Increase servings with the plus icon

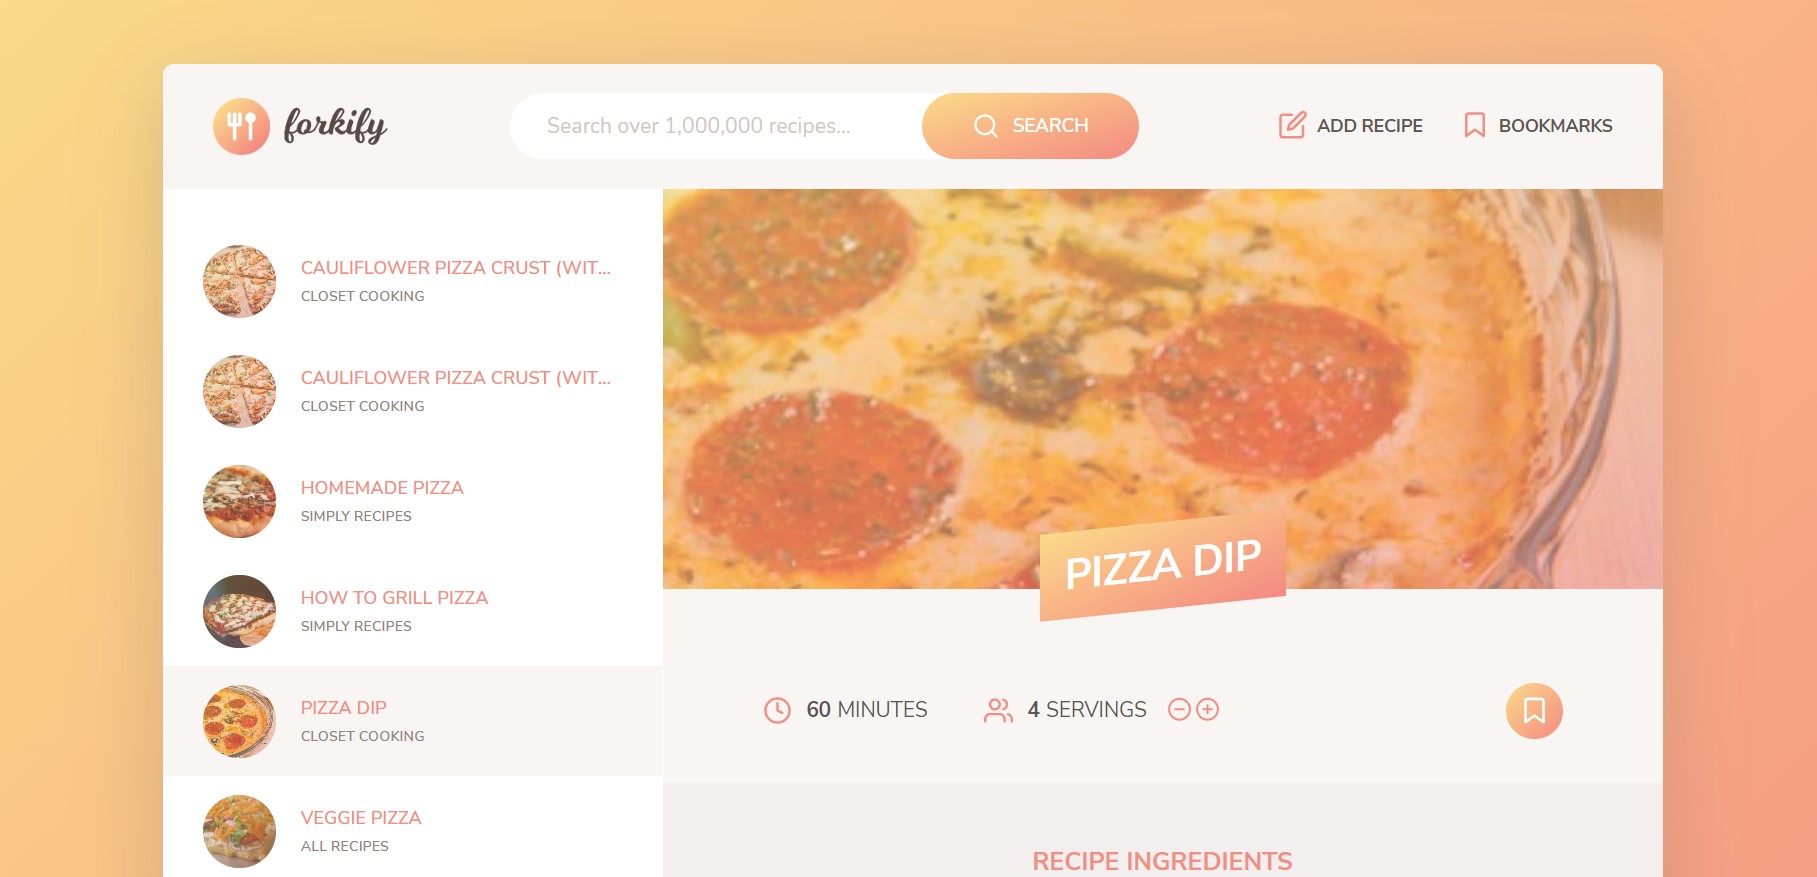coord(1208,709)
